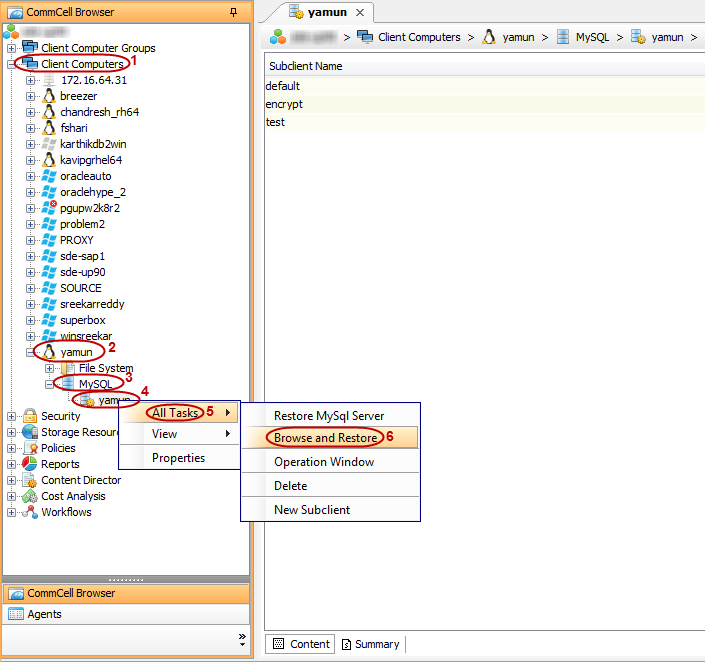Click the penguin icon beside breezer

[x=49, y=96]
